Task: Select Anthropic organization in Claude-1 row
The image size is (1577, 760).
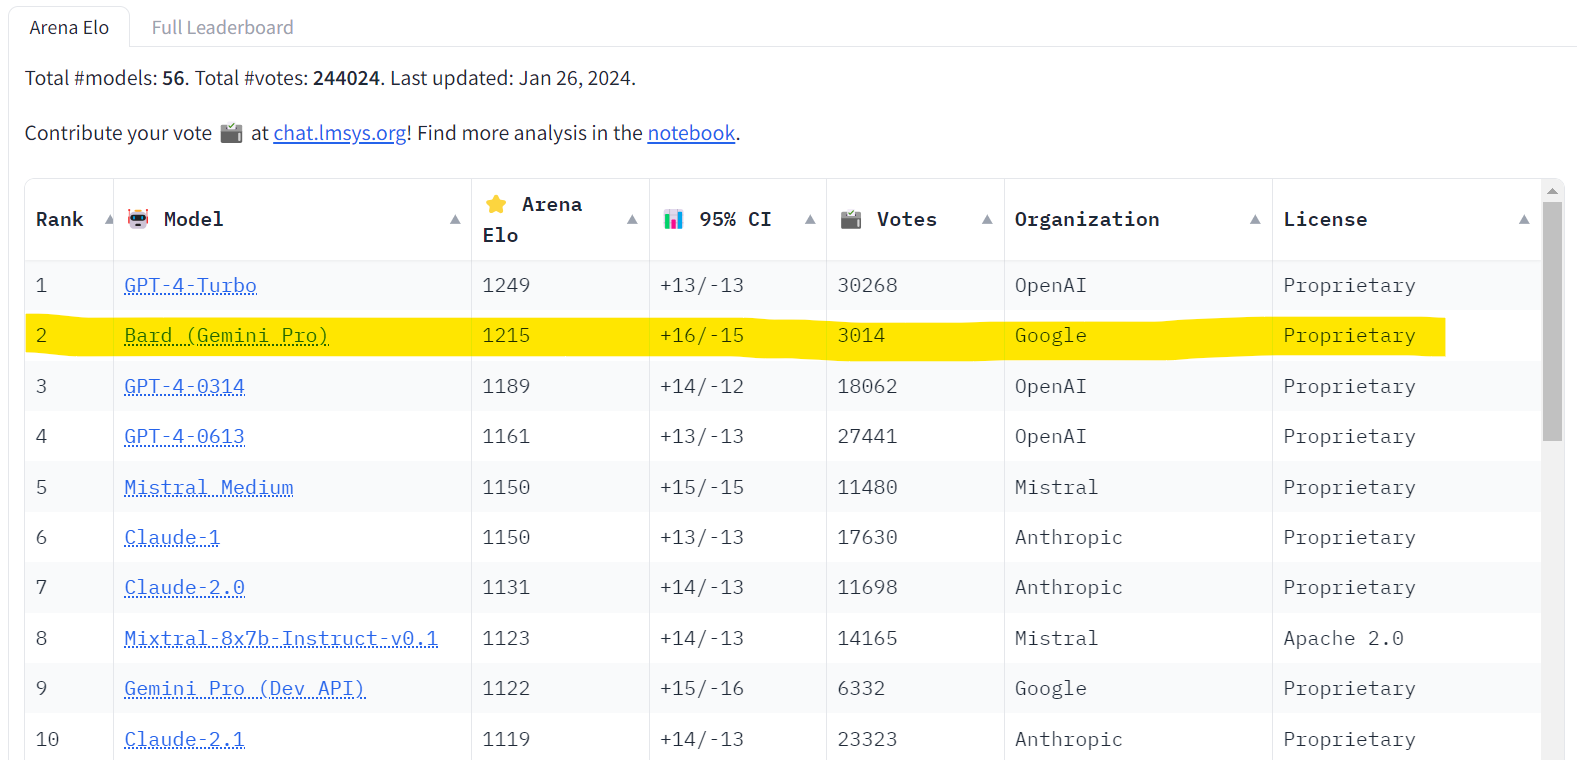Action: point(1138,538)
